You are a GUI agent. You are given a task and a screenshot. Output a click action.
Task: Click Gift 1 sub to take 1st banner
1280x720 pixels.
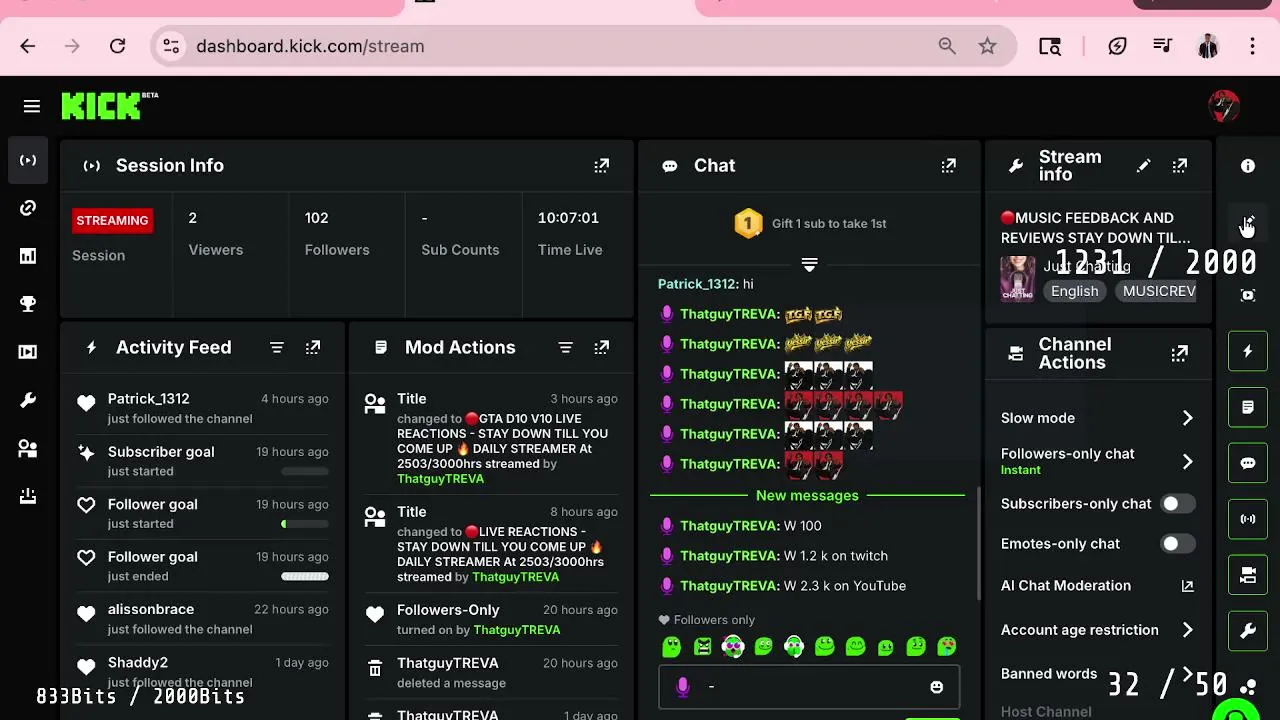[810, 224]
